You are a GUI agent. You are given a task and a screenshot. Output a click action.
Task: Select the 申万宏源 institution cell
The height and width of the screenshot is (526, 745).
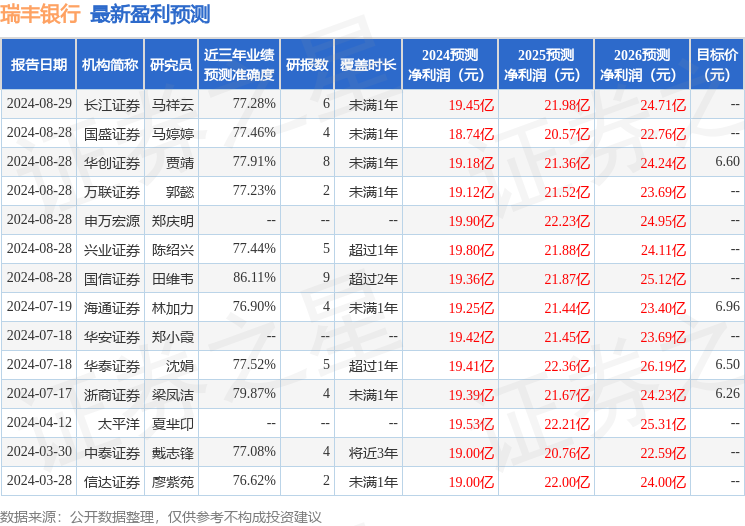pos(112,221)
